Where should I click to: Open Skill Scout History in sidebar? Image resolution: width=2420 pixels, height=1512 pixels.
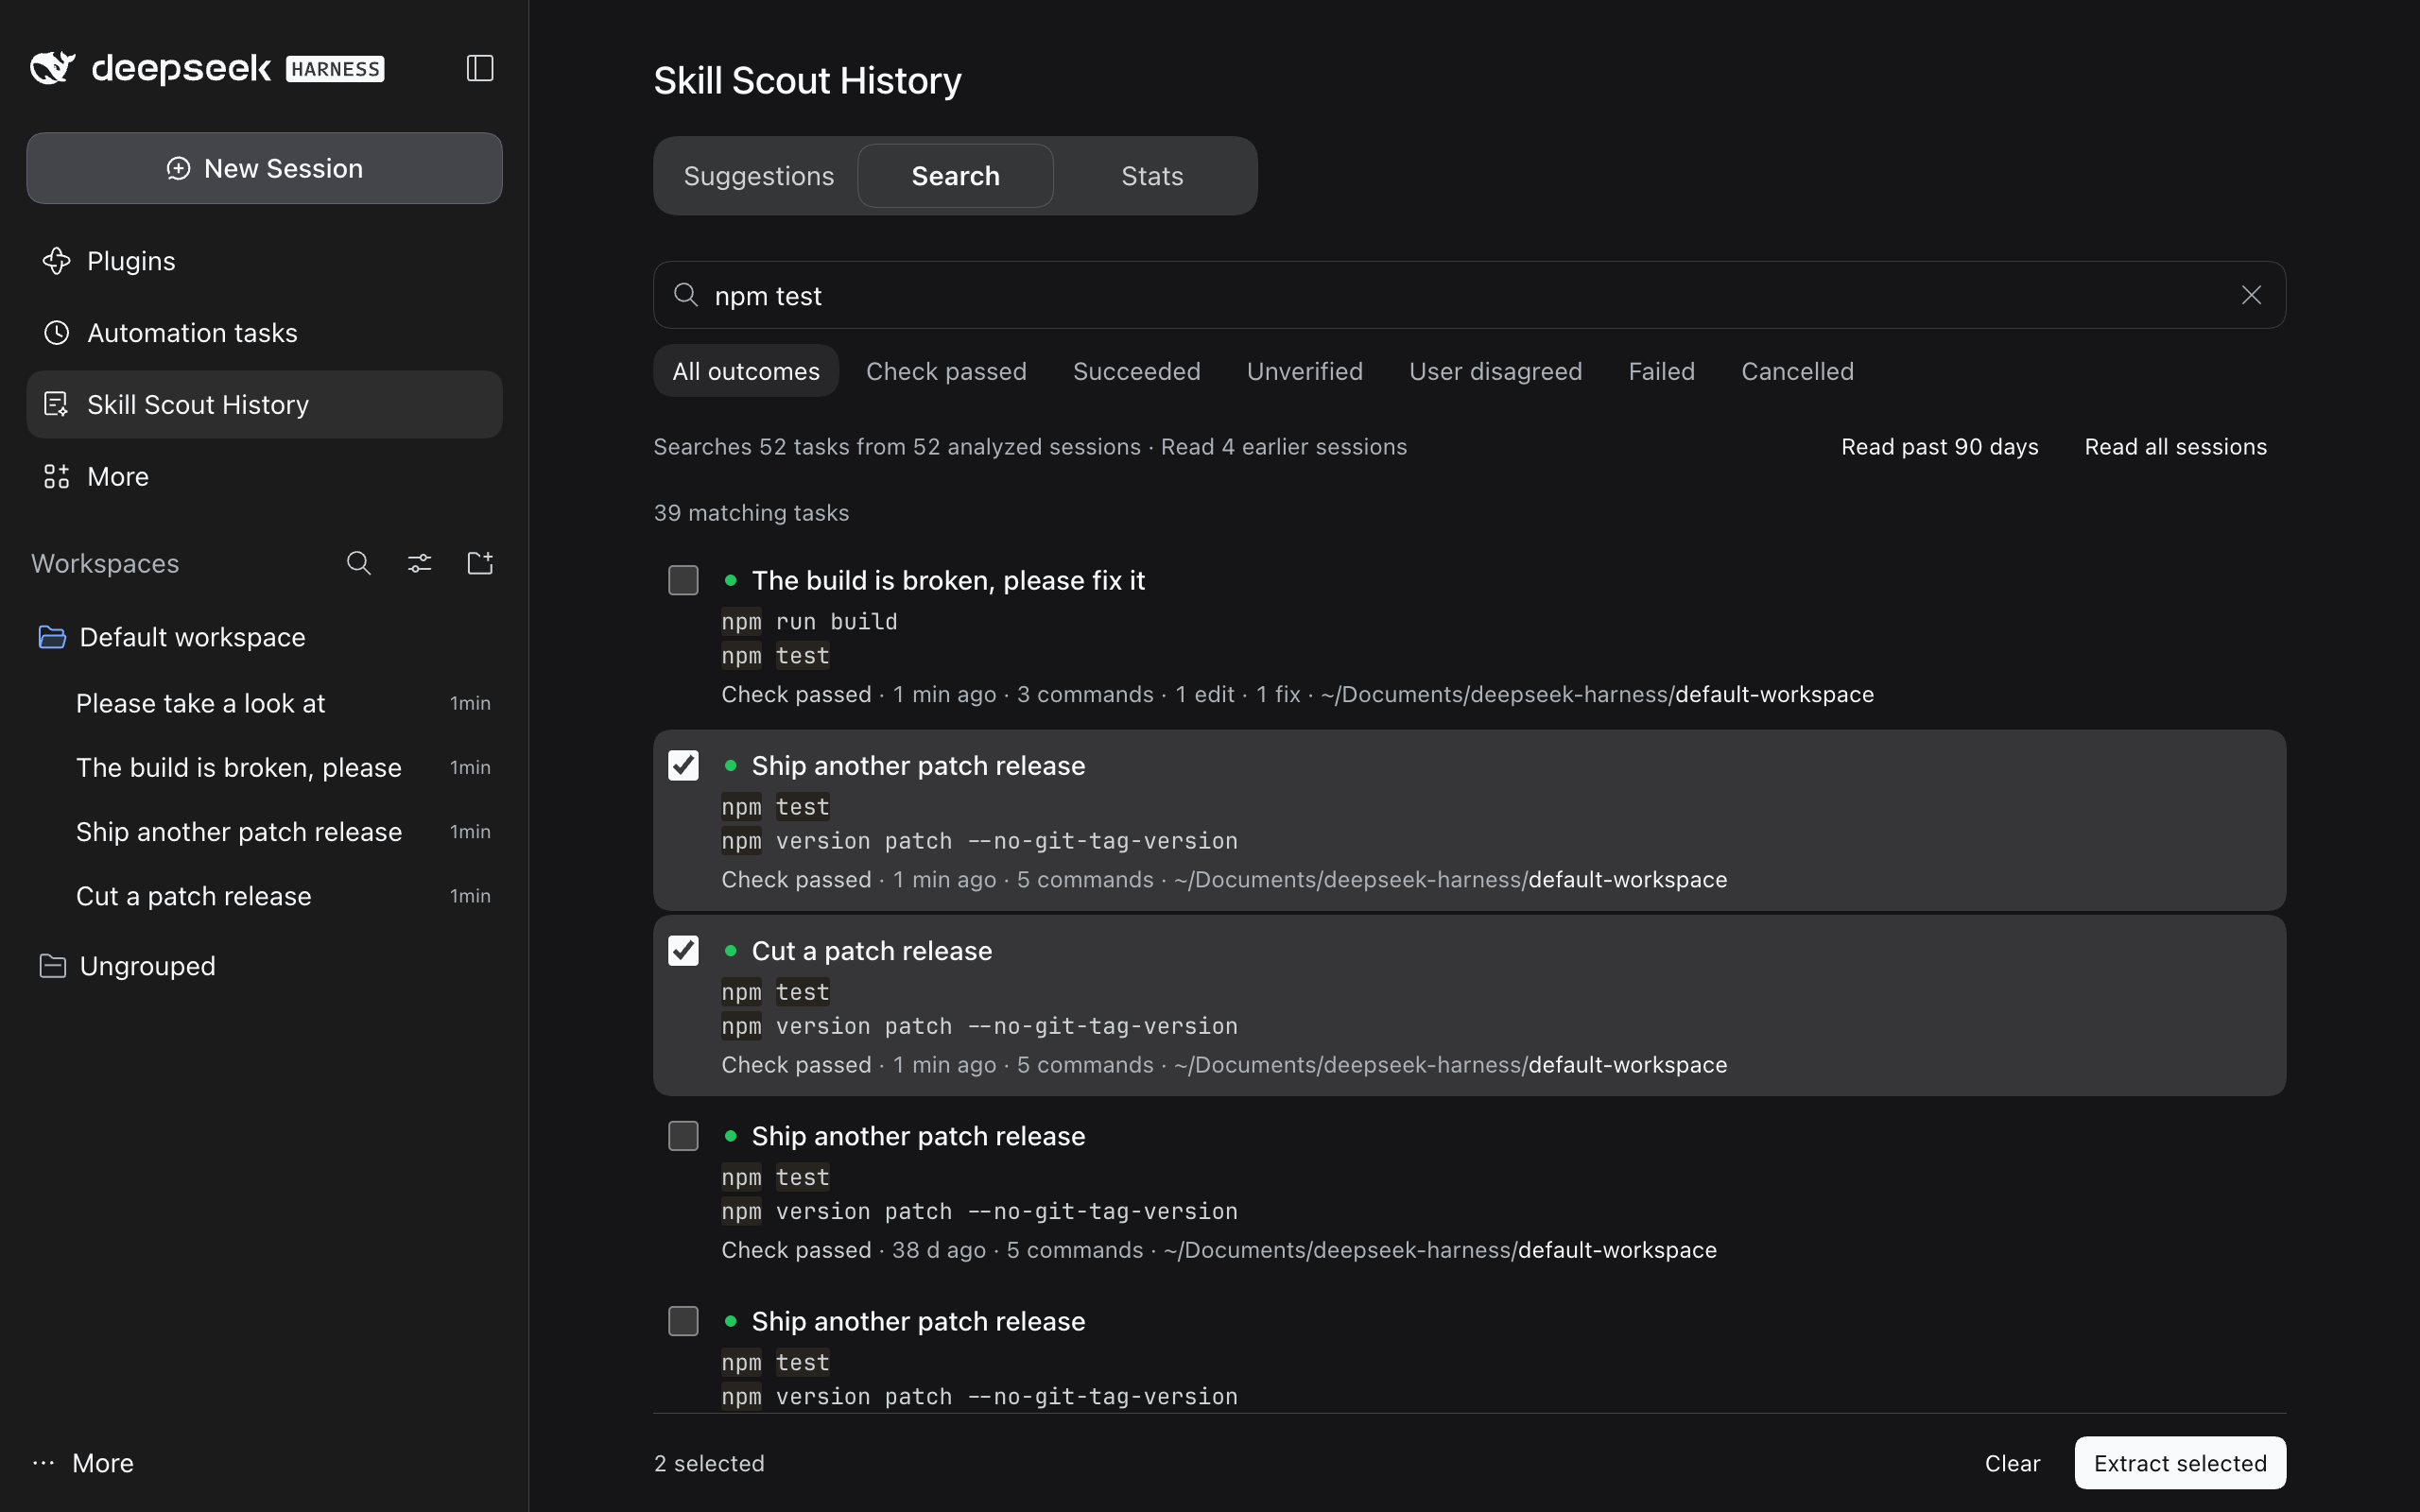pyautogui.click(x=264, y=404)
